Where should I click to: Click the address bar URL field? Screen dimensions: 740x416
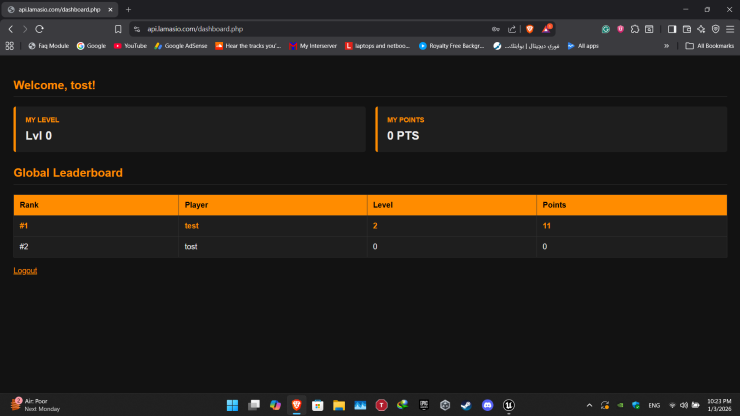(300, 29)
